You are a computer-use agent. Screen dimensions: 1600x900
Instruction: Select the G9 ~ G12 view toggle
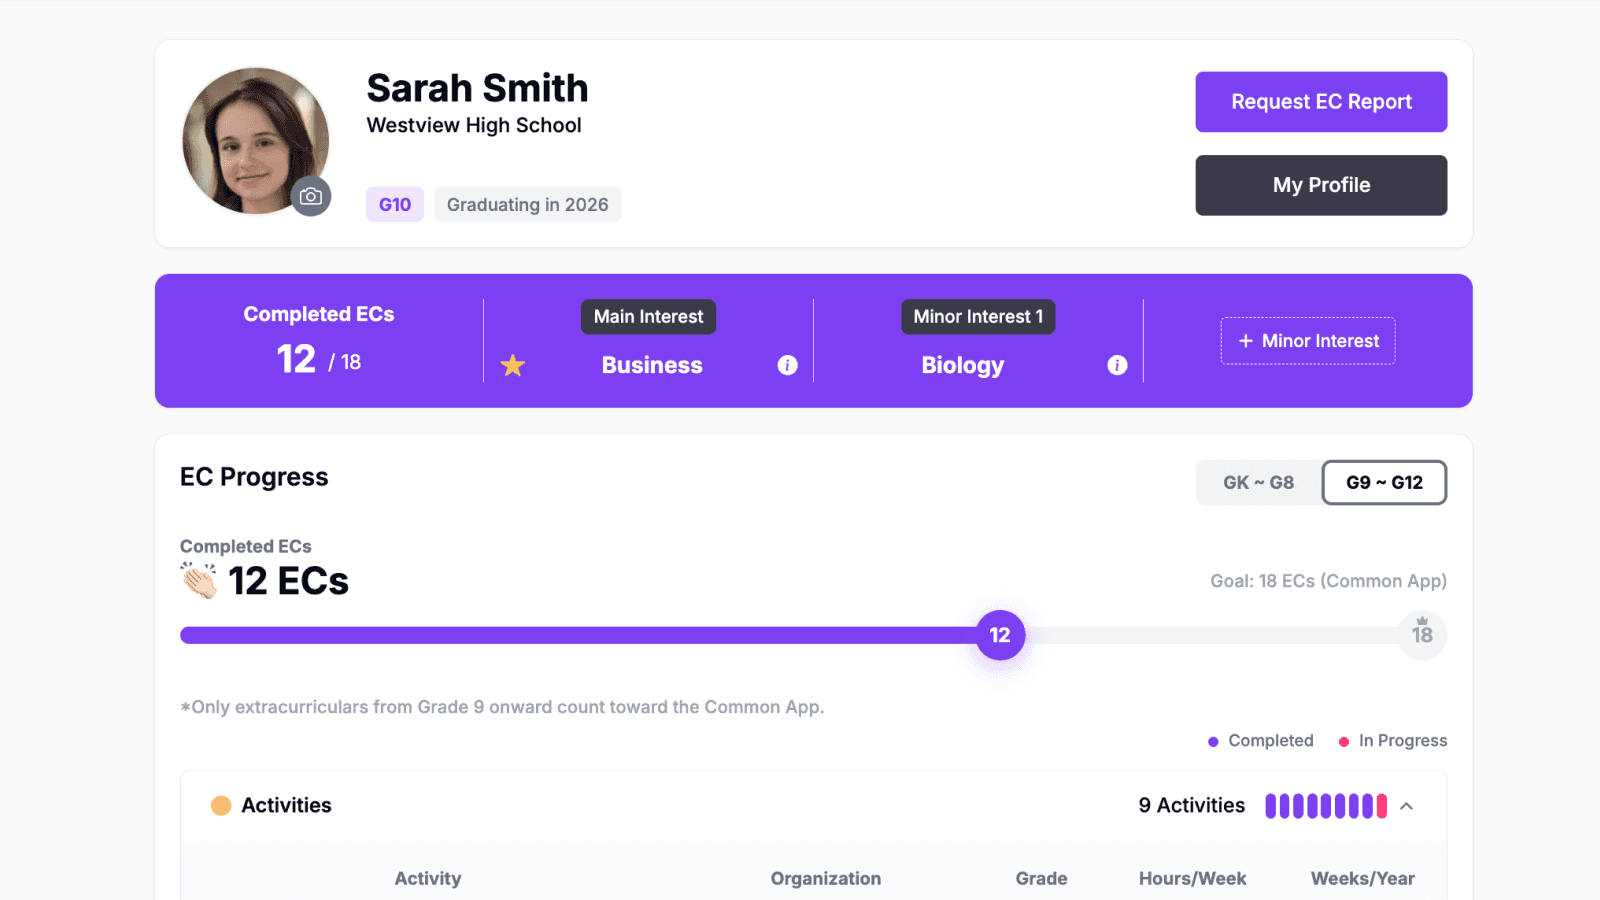pyautogui.click(x=1384, y=482)
